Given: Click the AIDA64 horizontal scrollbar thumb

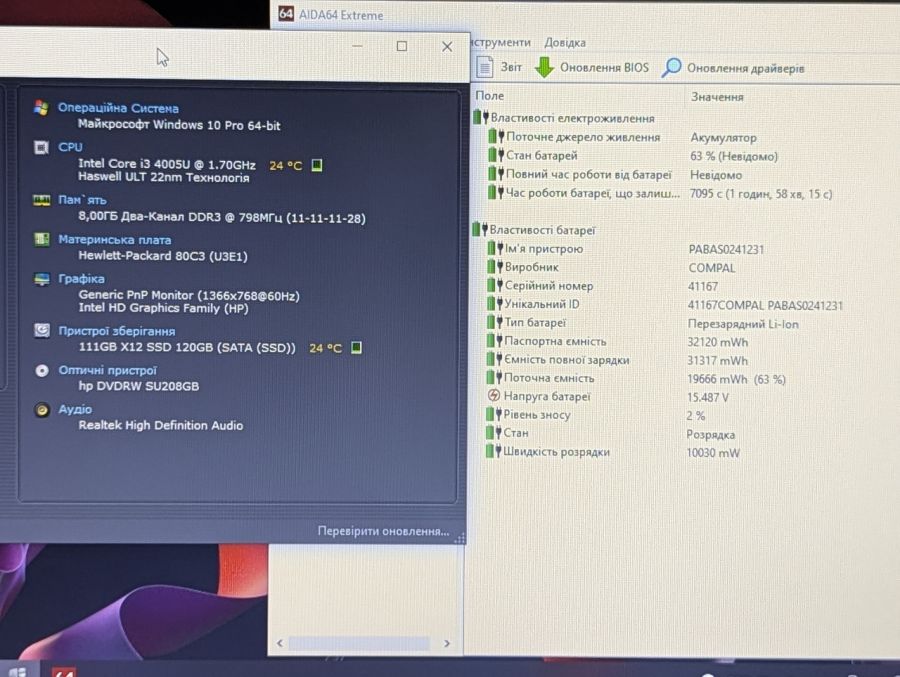Looking at the screenshot, I should [359, 644].
